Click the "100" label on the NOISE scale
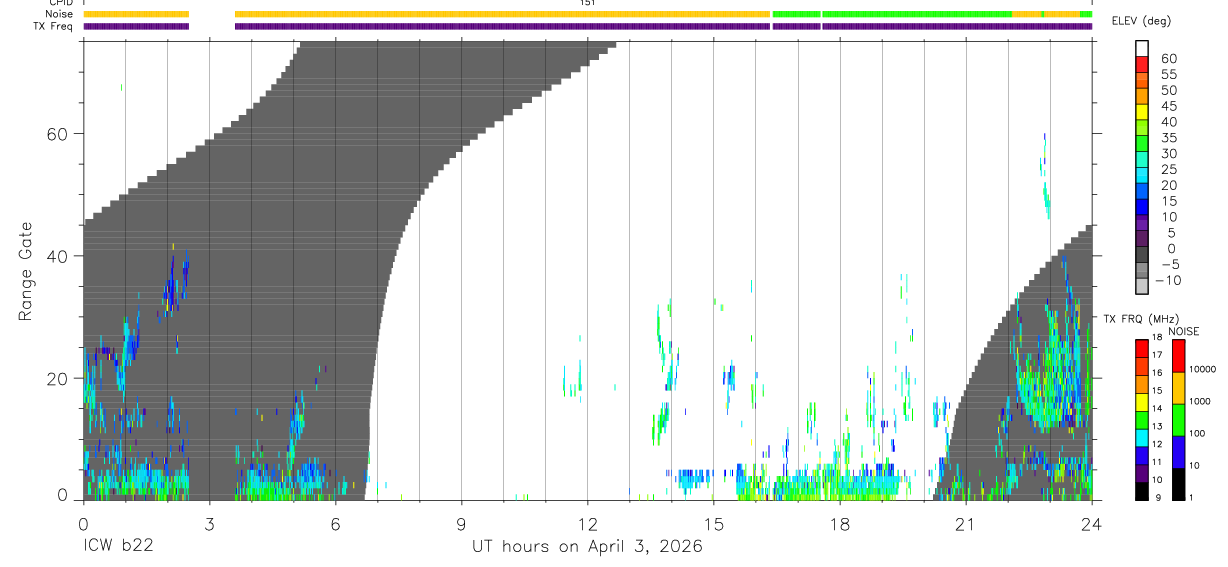This screenshot has height=567, width=1228. point(1198,434)
